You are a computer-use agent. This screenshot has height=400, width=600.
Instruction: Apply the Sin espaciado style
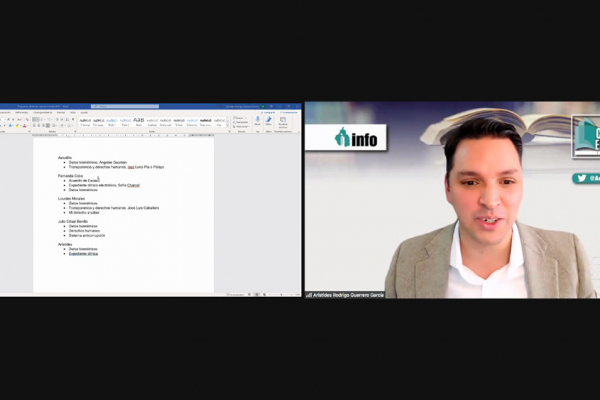click(x=98, y=122)
